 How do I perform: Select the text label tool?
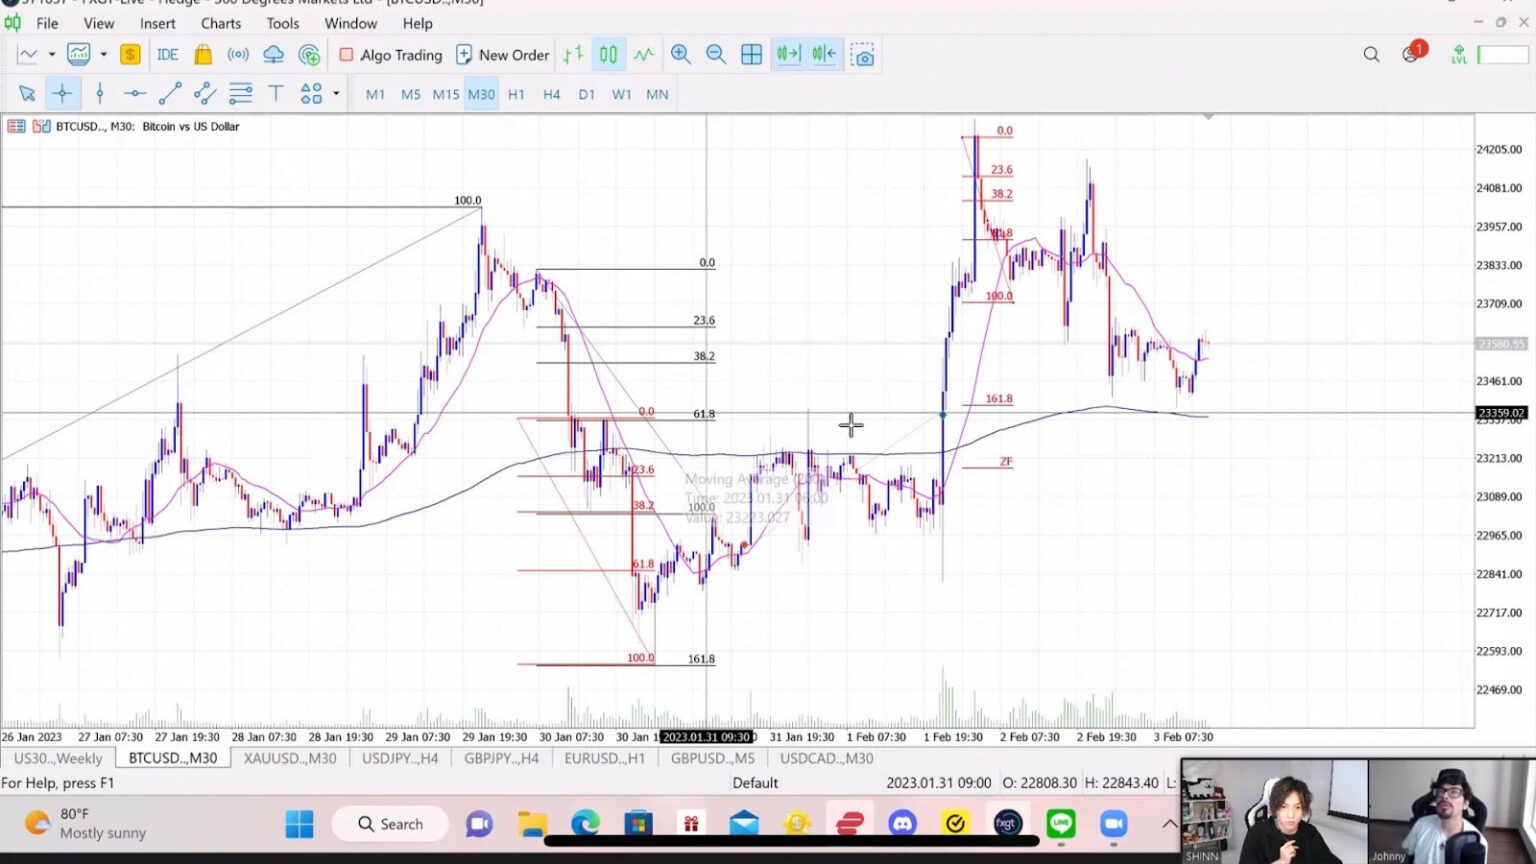(275, 94)
